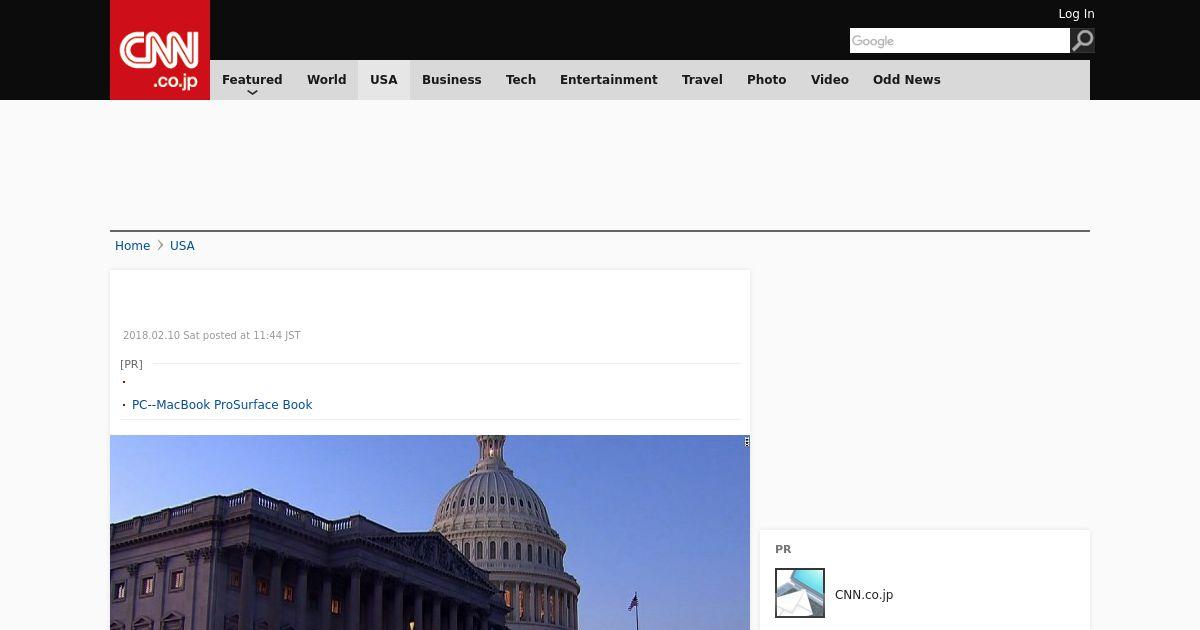Open the CNN.co.jp mail icon in PR box
The image size is (1200, 630).
[x=800, y=593]
